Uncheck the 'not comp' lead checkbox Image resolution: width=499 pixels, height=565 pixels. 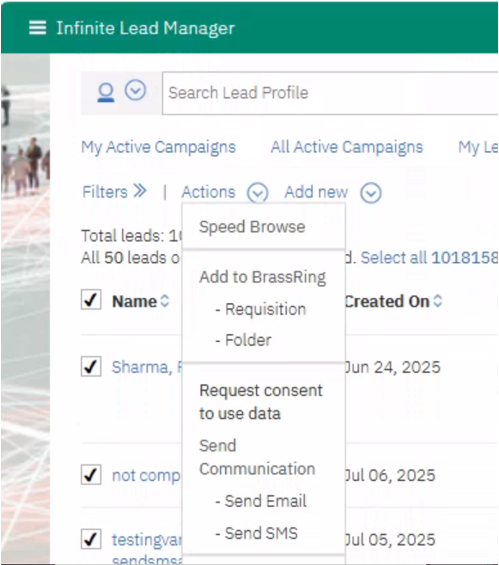91,474
